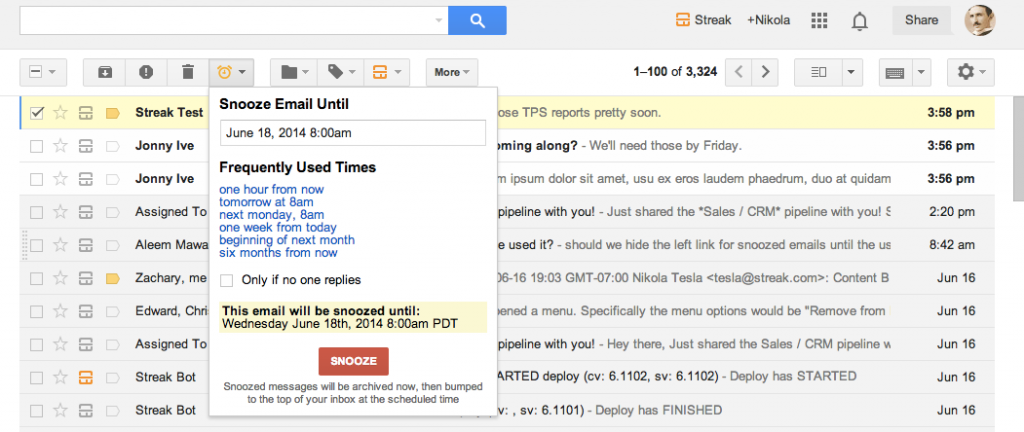
Task: Archive the selected email
Action: [x=104, y=72]
